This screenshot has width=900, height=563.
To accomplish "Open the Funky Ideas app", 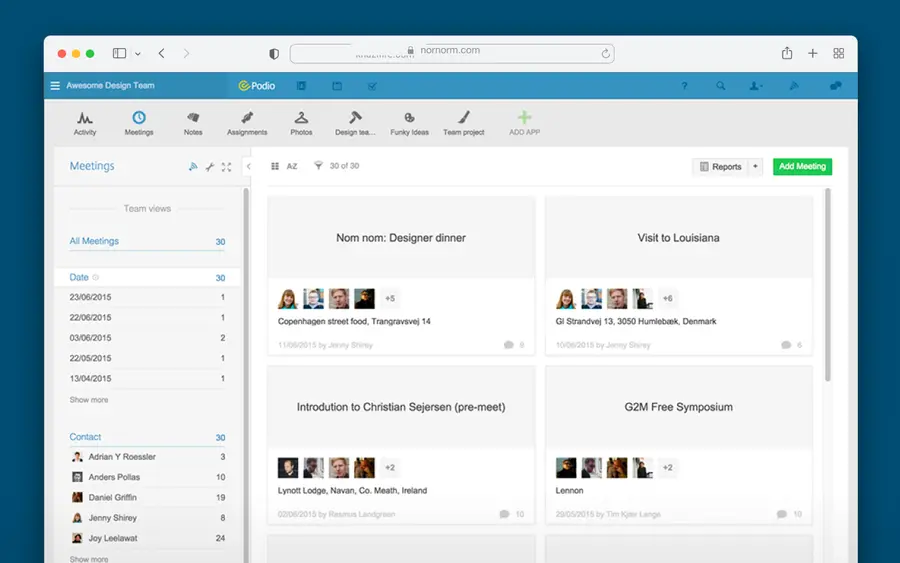I will [x=409, y=123].
